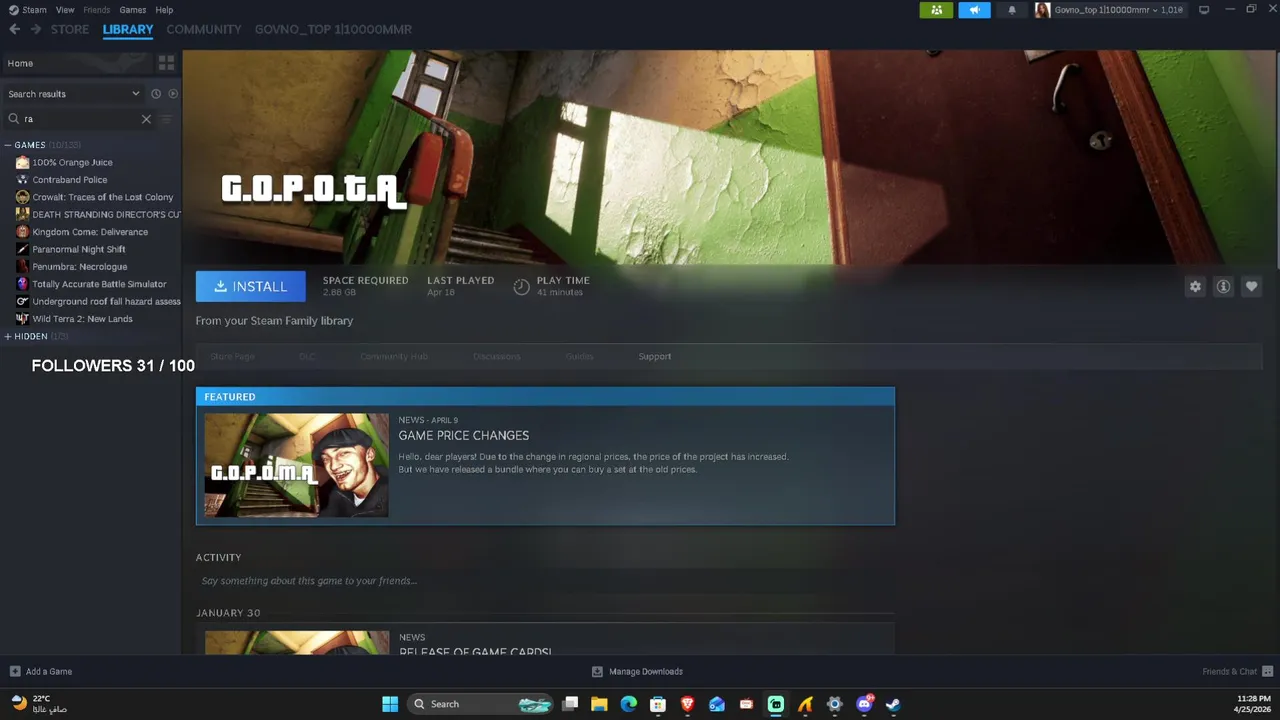Open the View menu
Image resolution: width=1280 pixels, height=720 pixels.
(65, 10)
